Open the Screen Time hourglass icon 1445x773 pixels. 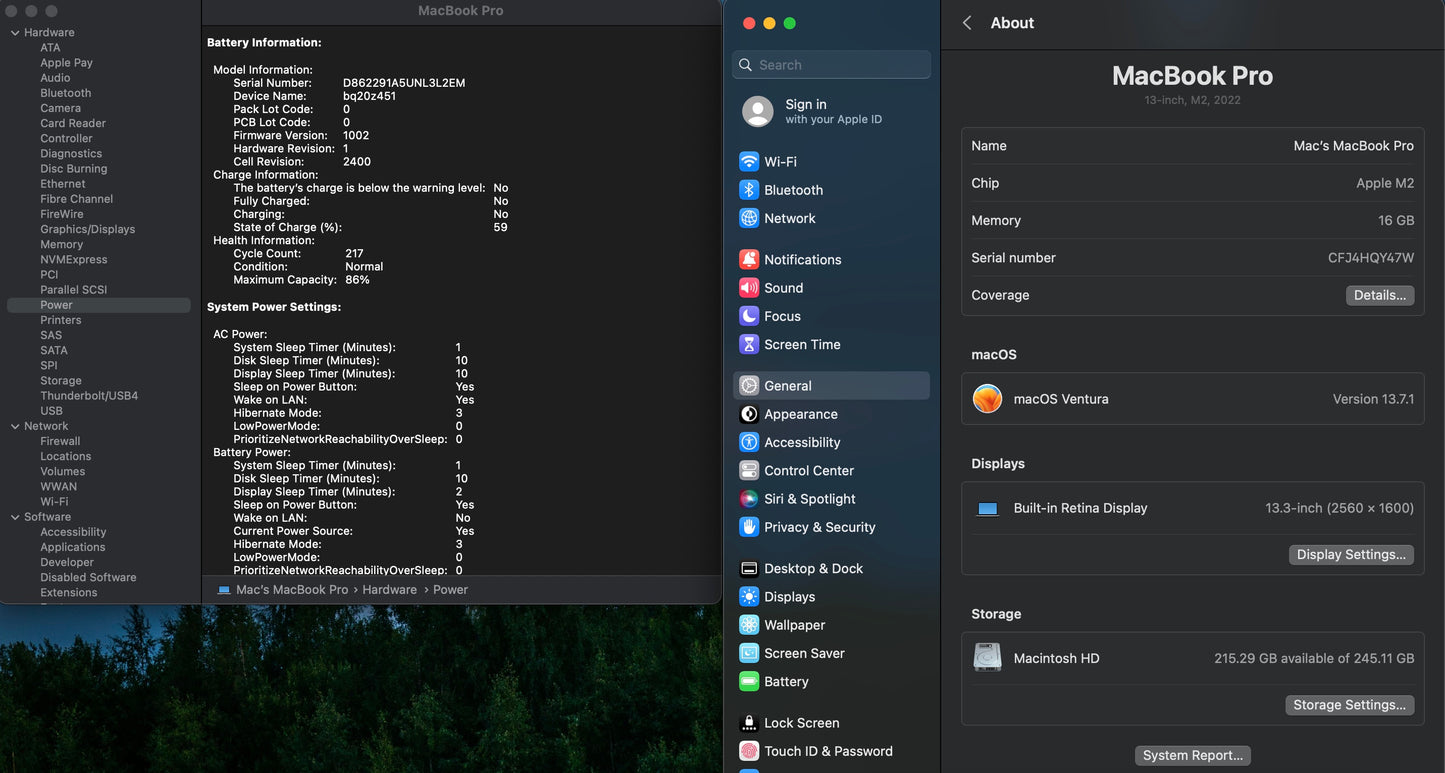748,344
